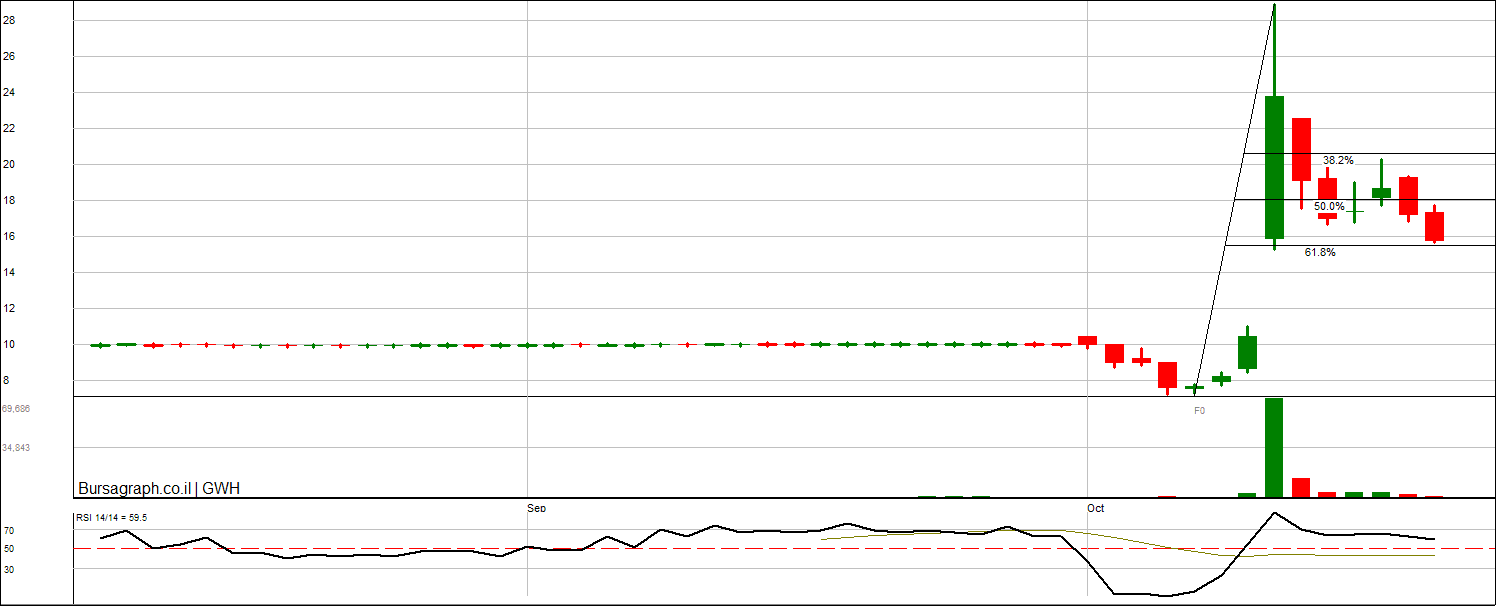Click the 28 price axis label
The width and height of the screenshot is (1496, 606).
click(9, 20)
